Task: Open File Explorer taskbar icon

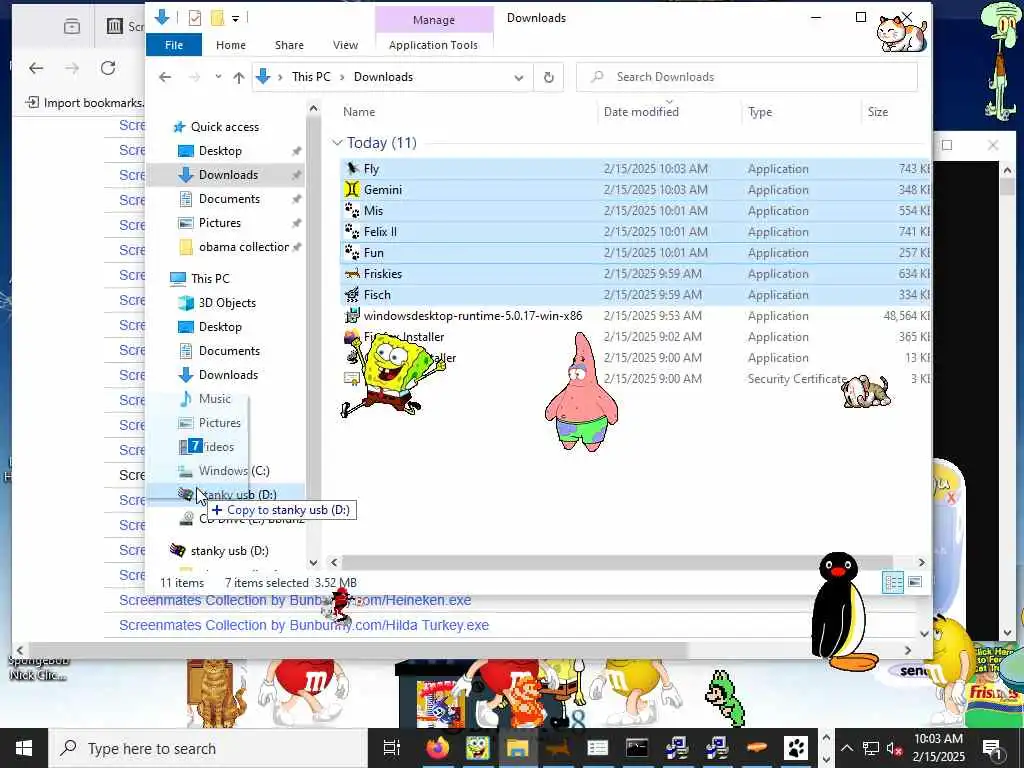Action: 517,748
